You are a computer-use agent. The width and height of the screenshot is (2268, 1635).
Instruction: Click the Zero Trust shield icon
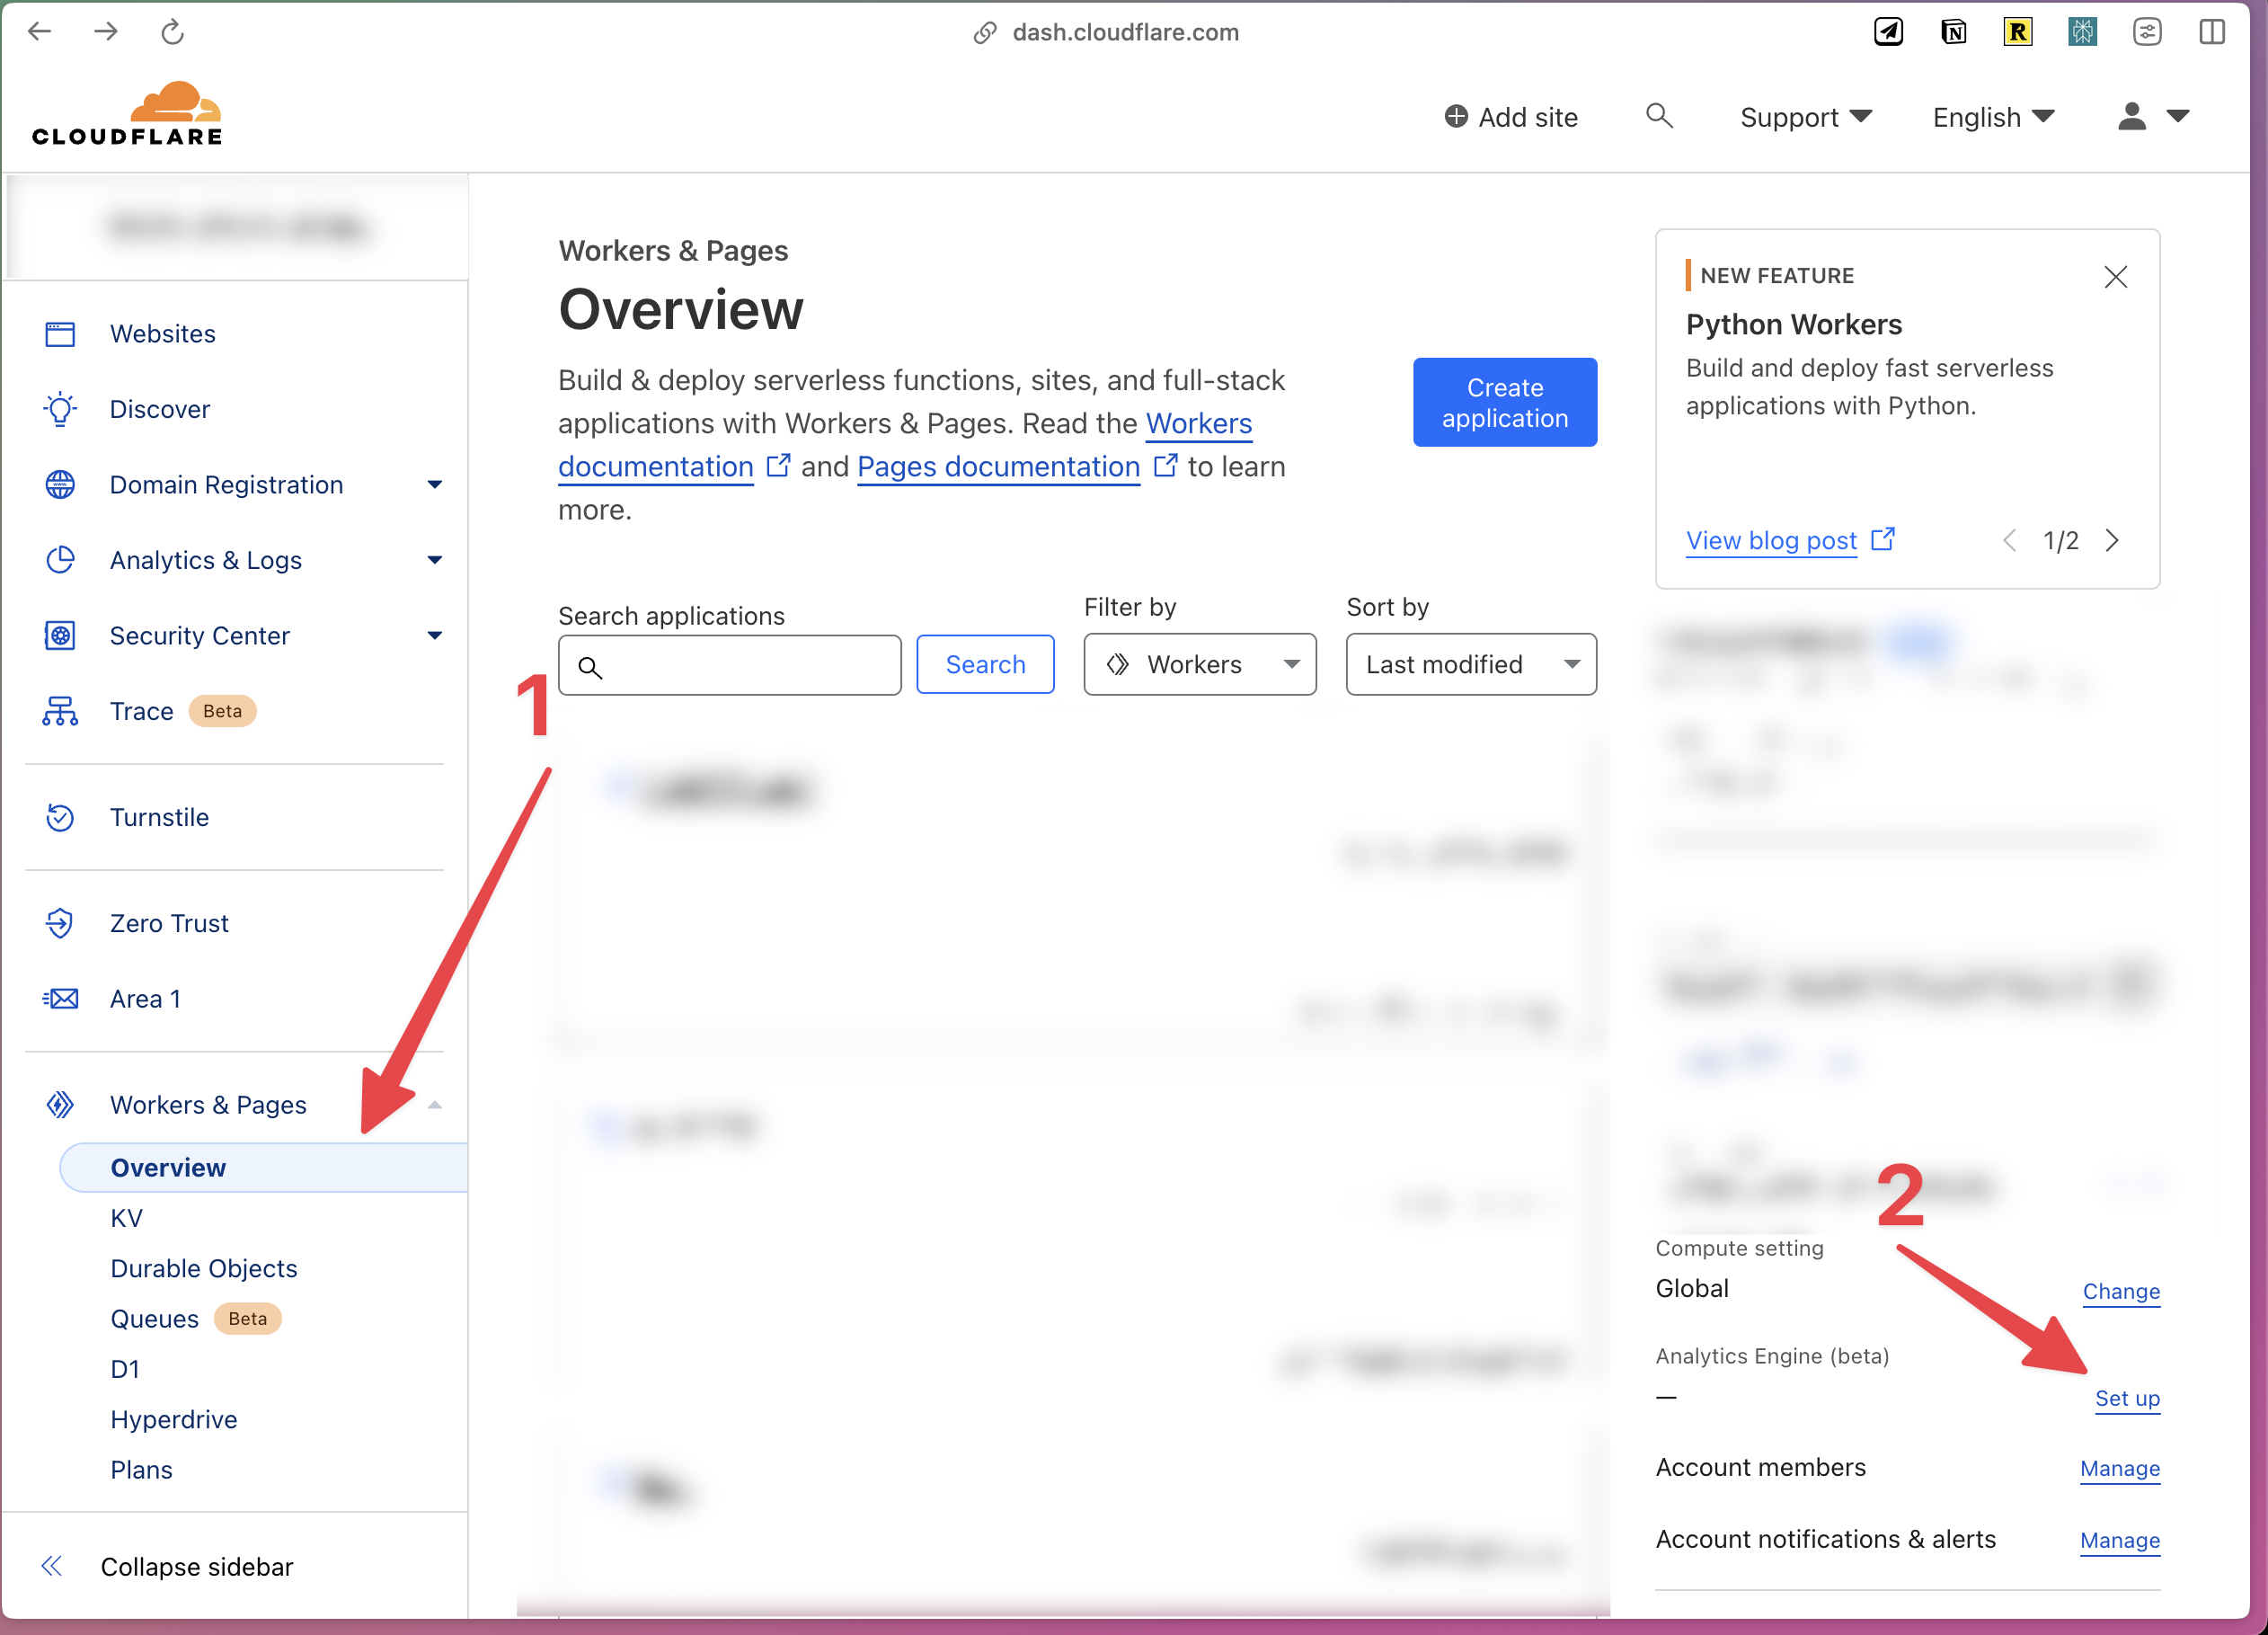60,923
